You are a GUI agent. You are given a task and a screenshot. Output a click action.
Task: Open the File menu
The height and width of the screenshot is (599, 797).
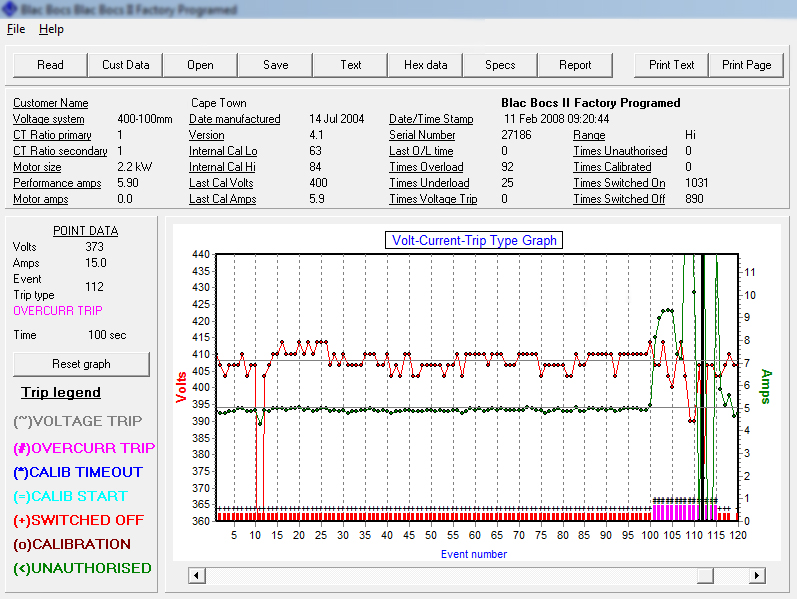point(16,29)
